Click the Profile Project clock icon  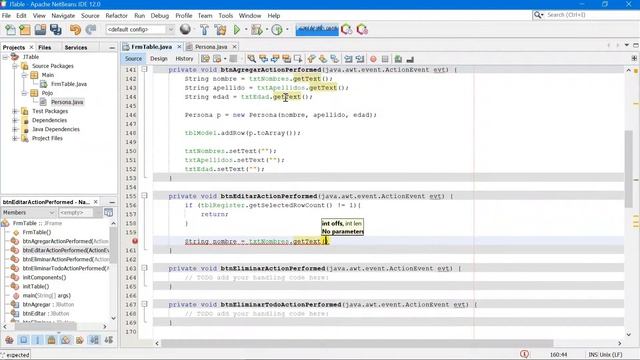tap(277, 29)
